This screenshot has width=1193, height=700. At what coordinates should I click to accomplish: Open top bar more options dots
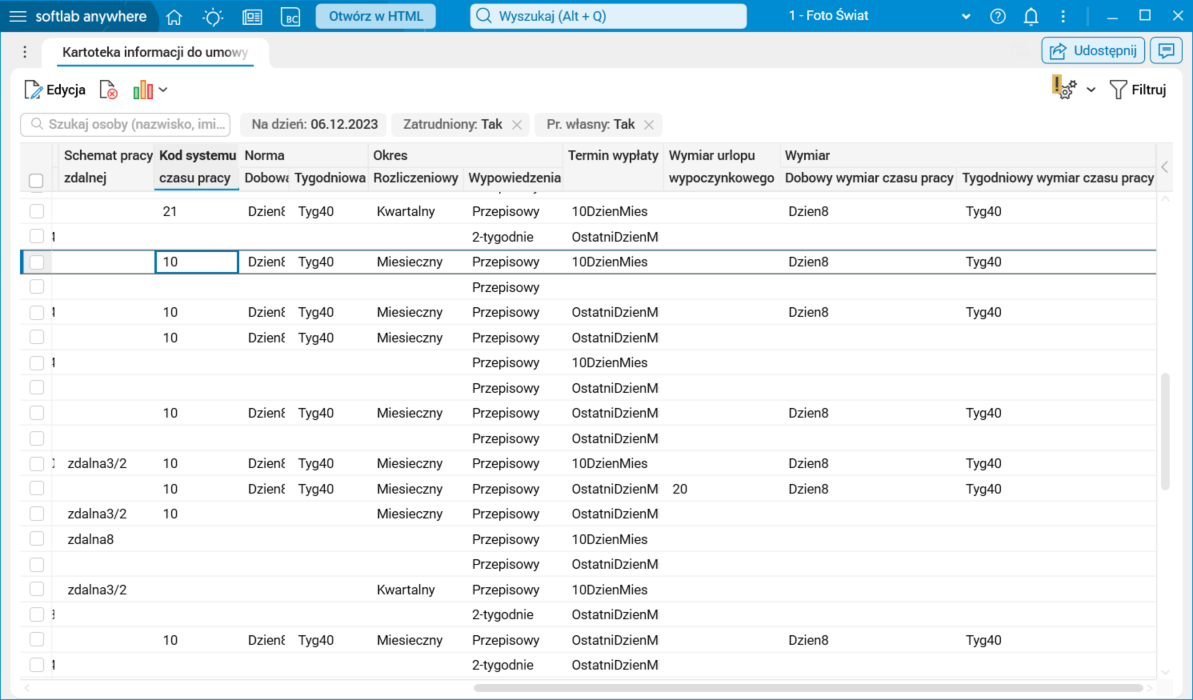(x=1063, y=16)
